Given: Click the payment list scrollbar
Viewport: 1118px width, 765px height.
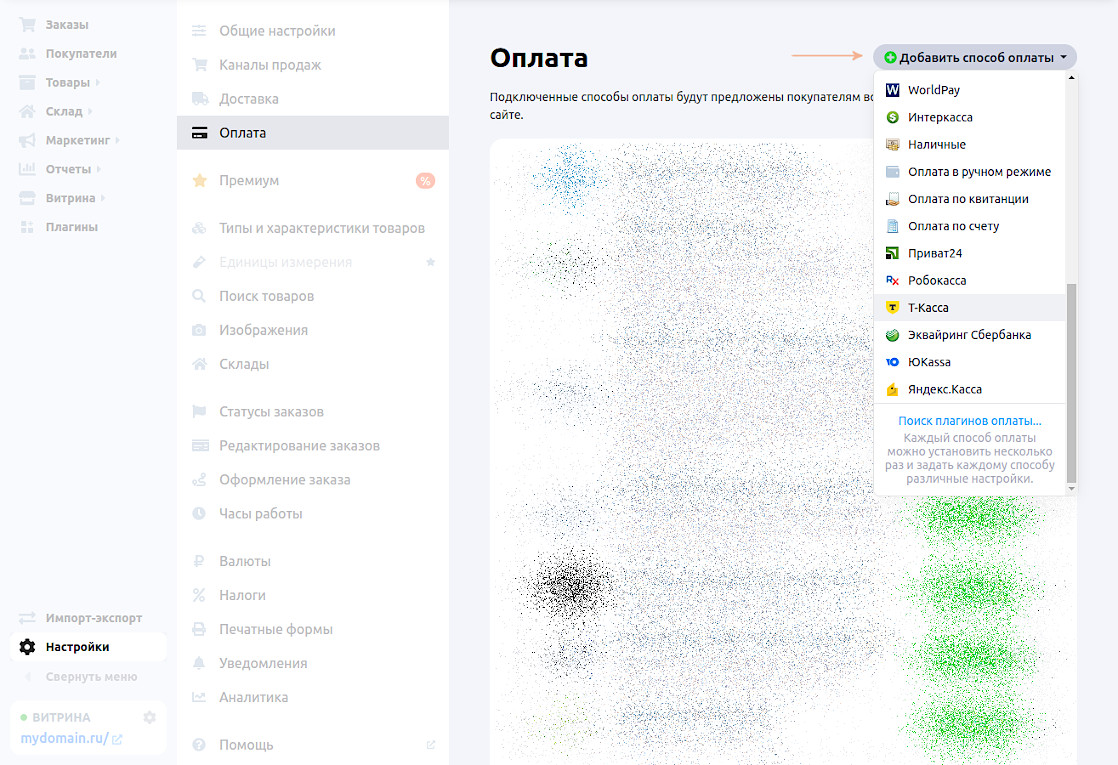Looking at the screenshot, I should coord(1071,380).
